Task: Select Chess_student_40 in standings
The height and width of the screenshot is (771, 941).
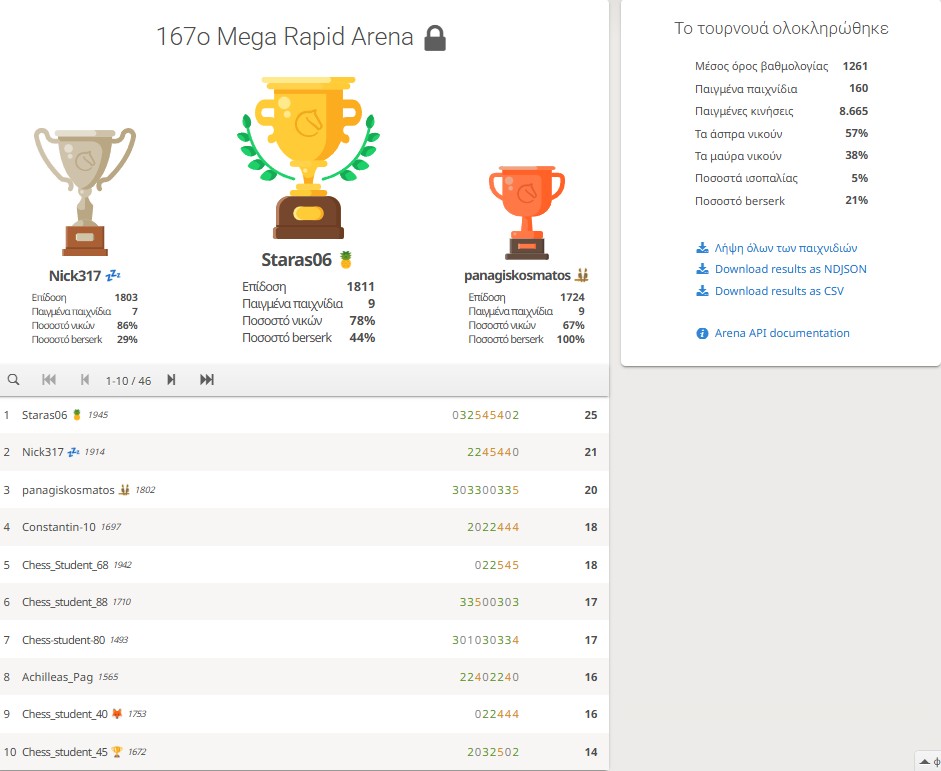Action: pyautogui.click(x=304, y=714)
